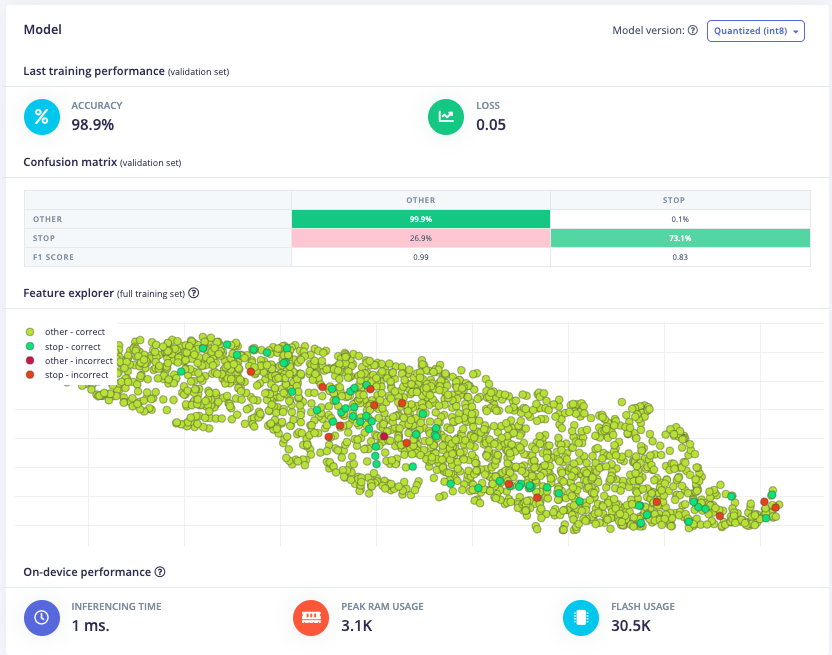Click the 99.9% OTHER confusion matrix cell
The height and width of the screenshot is (655, 832).
(x=420, y=219)
